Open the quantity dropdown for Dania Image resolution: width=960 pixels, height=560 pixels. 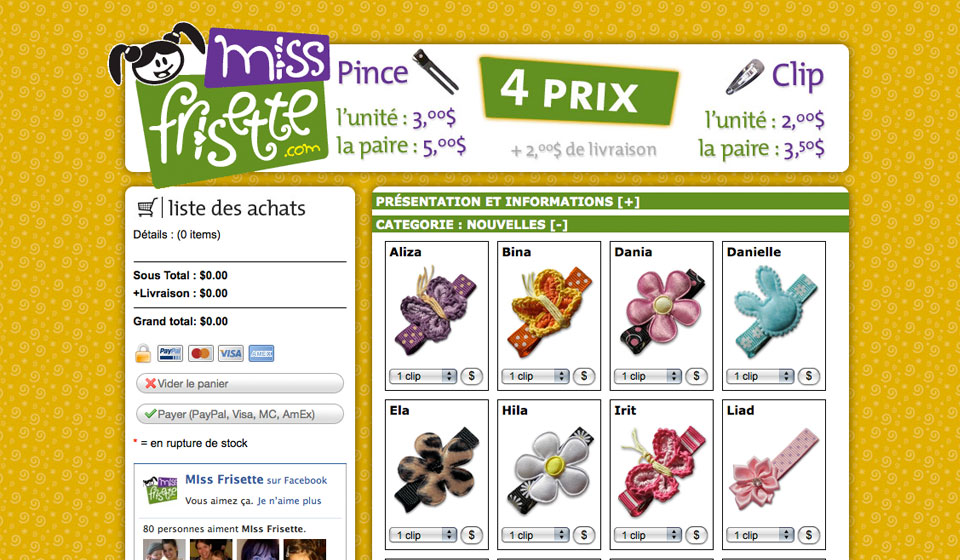[x=648, y=376]
